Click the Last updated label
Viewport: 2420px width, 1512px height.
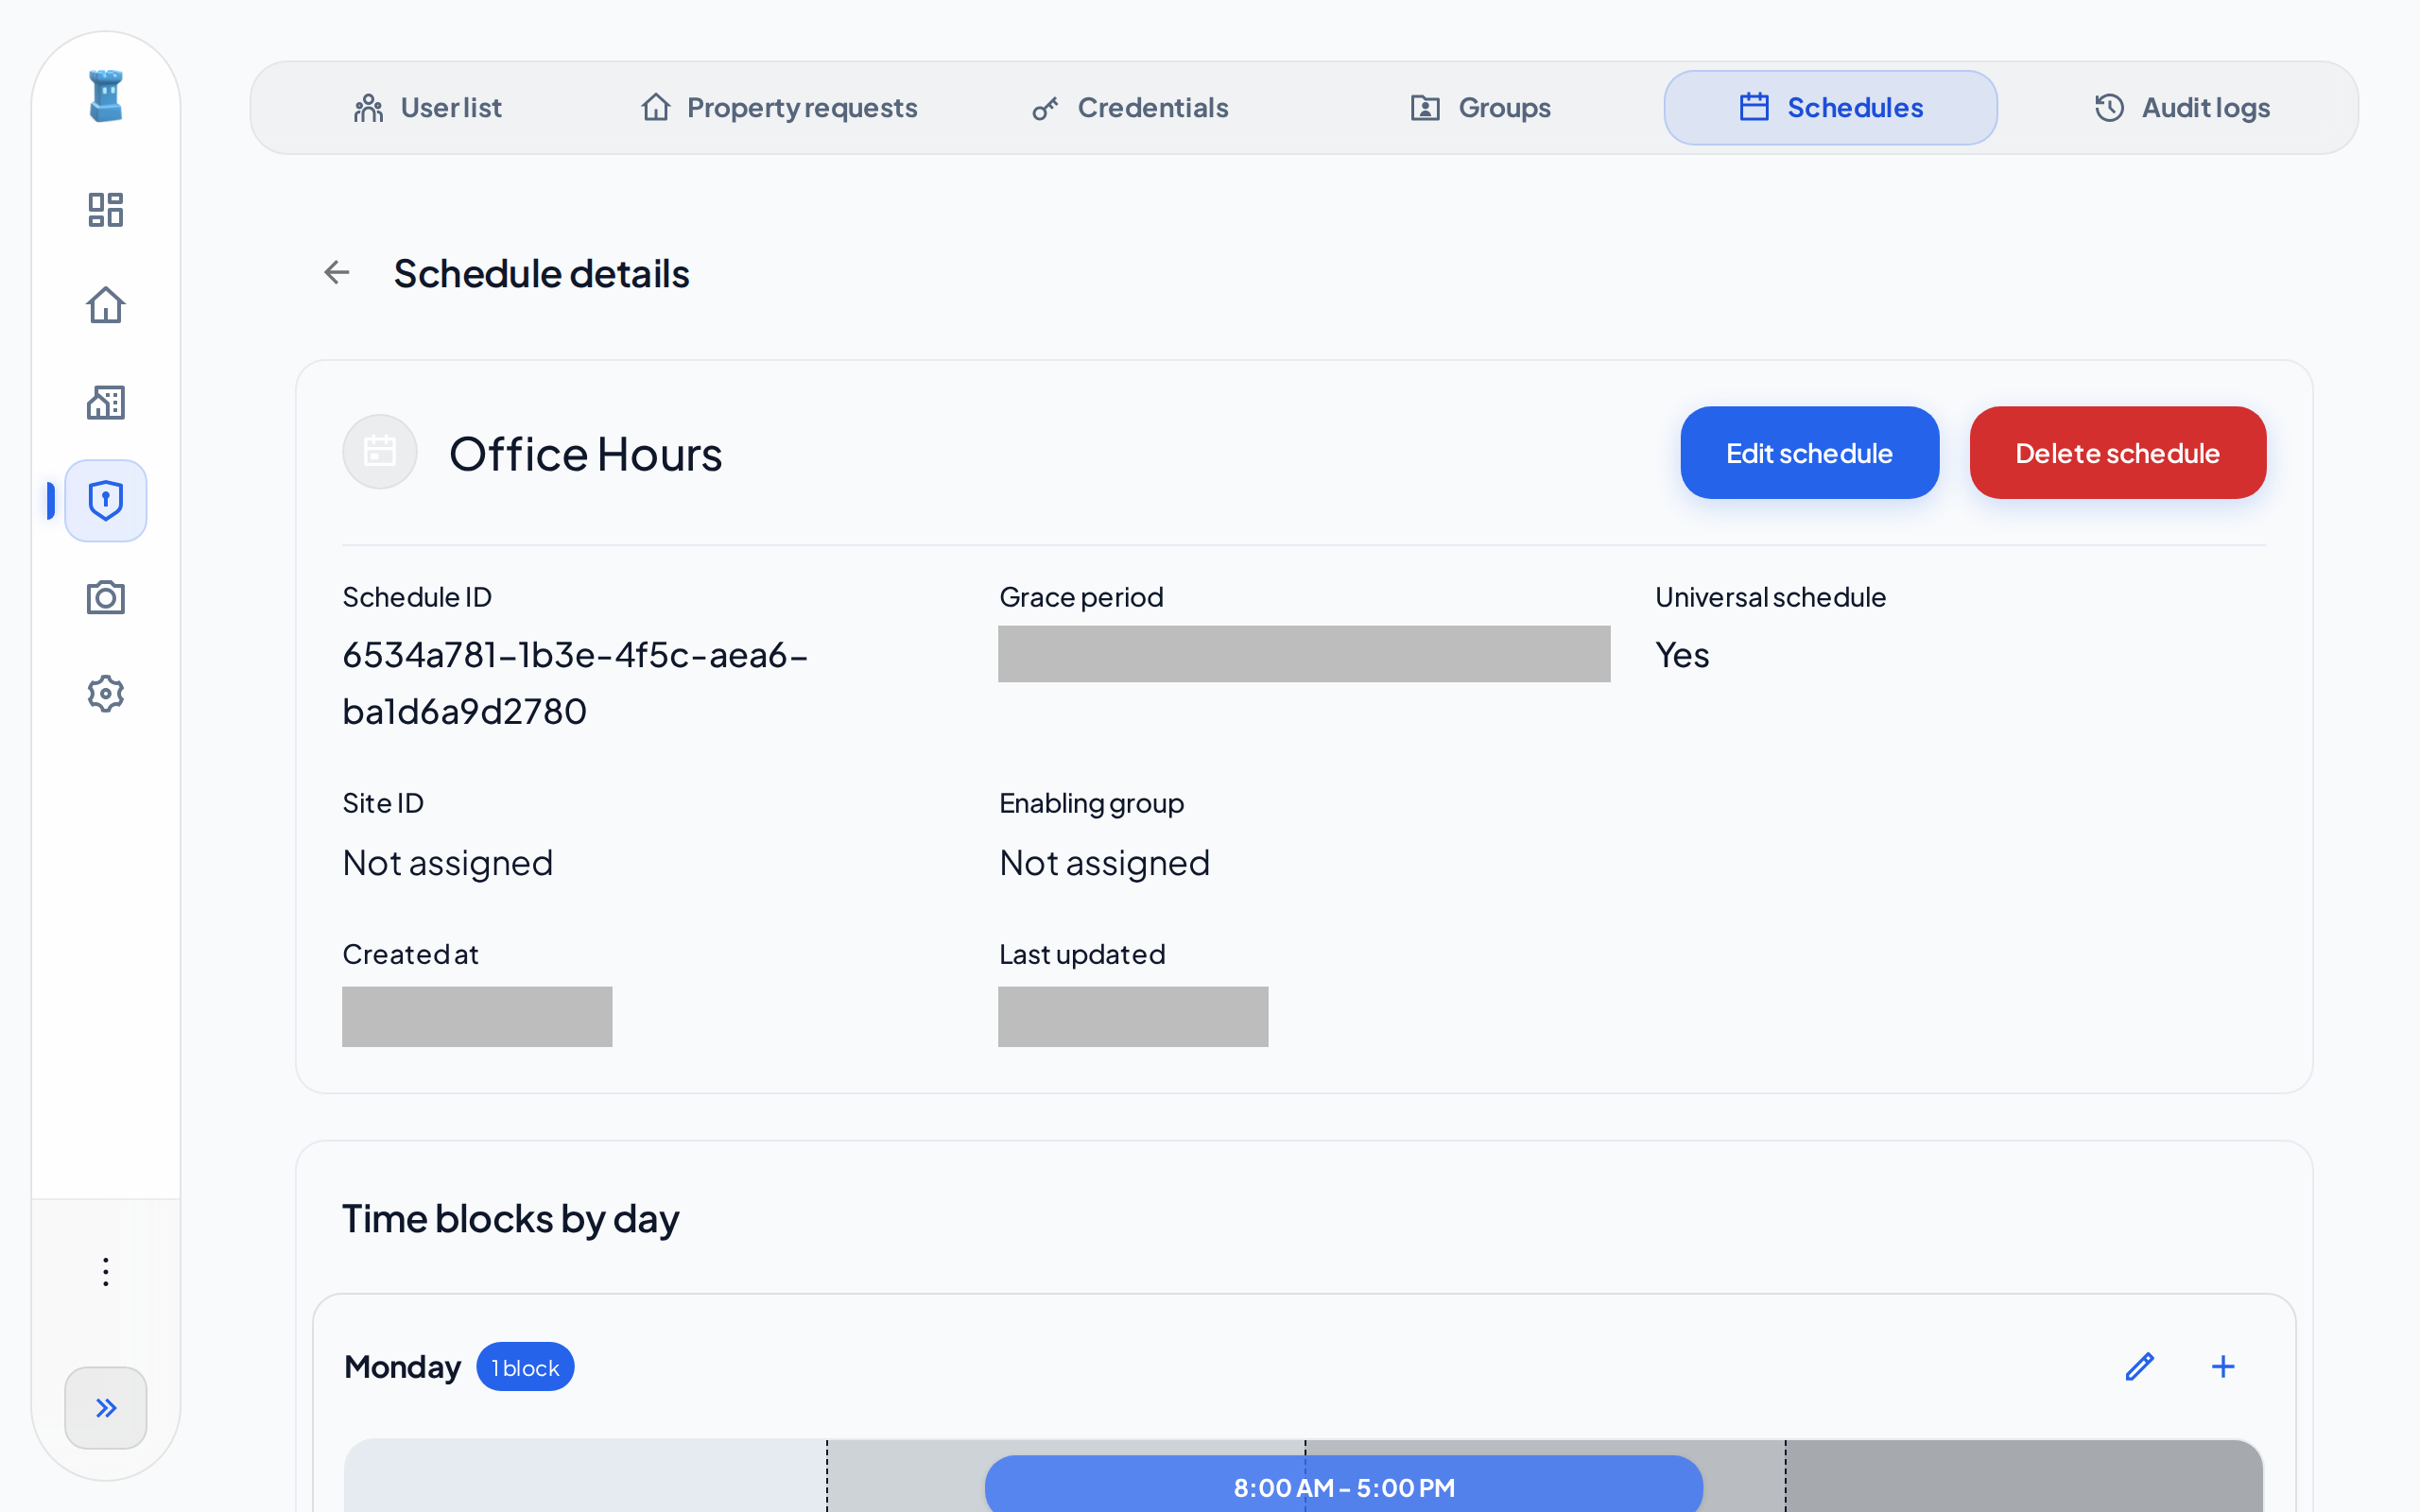1083,954
